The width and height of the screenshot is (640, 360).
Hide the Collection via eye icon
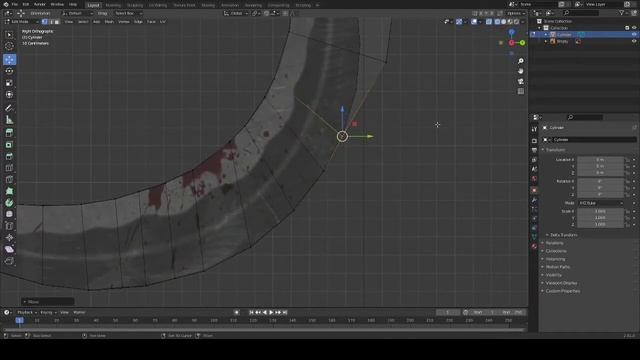click(x=634, y=28)
